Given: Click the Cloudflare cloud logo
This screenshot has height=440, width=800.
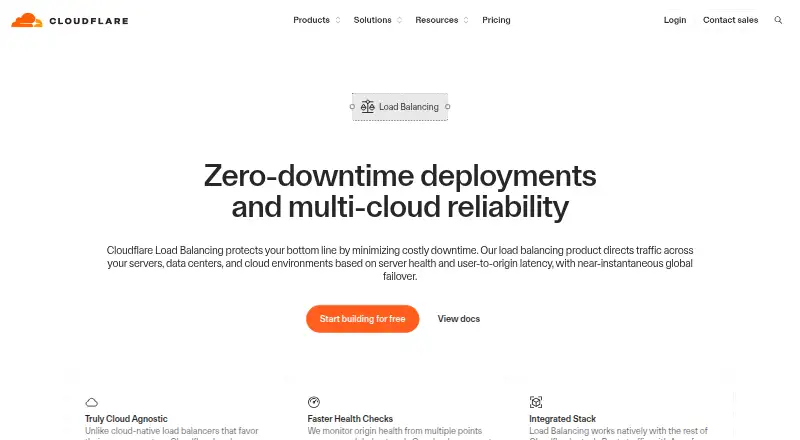Looking at the screenshot, I should pos(27,20).
